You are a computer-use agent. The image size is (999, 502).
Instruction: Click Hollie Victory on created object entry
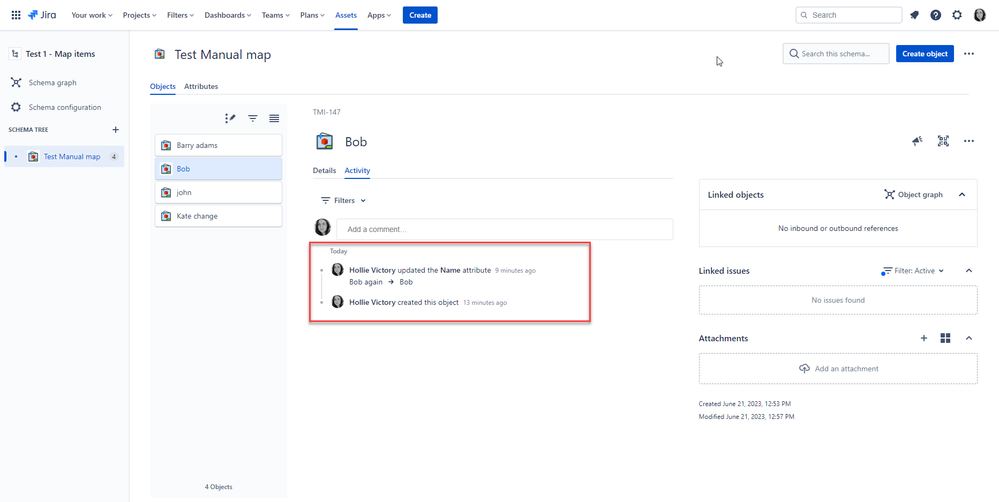click(x=372, y=303)
